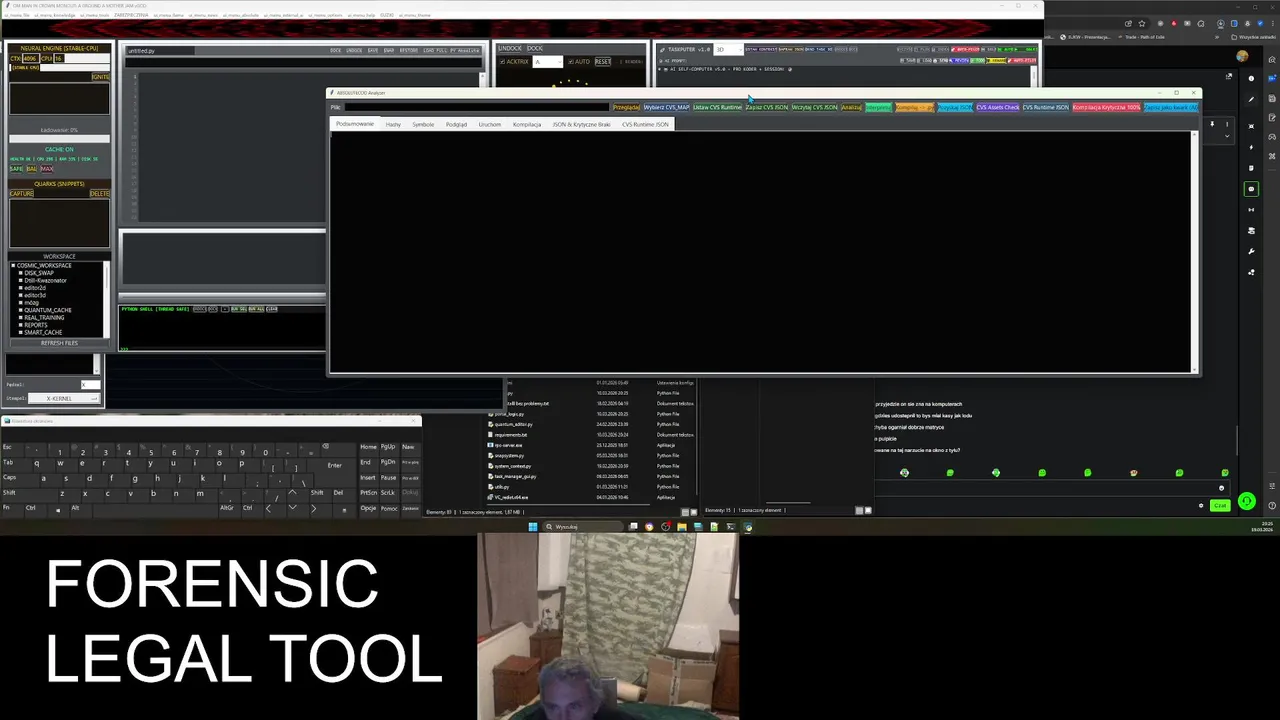Click the CPU value field showing 16

coord(59,59)
